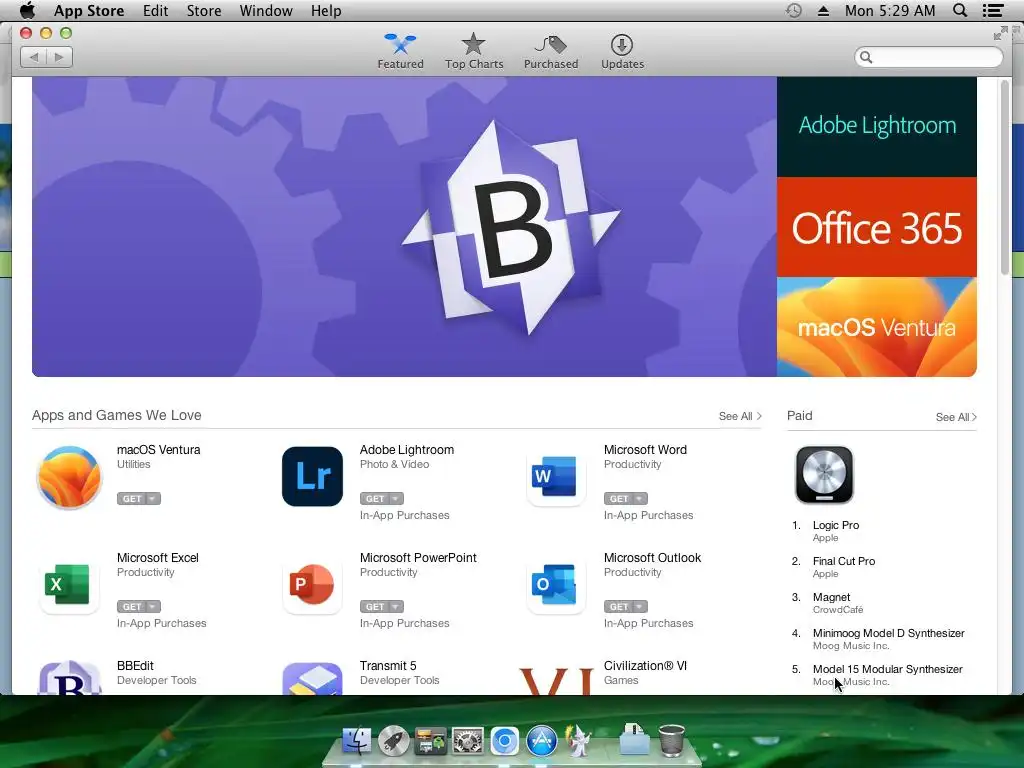This screenshot has width=1024, height=768.
Task: Click the Time Machine menu bar icon
Action: click(x=793, y=10)
